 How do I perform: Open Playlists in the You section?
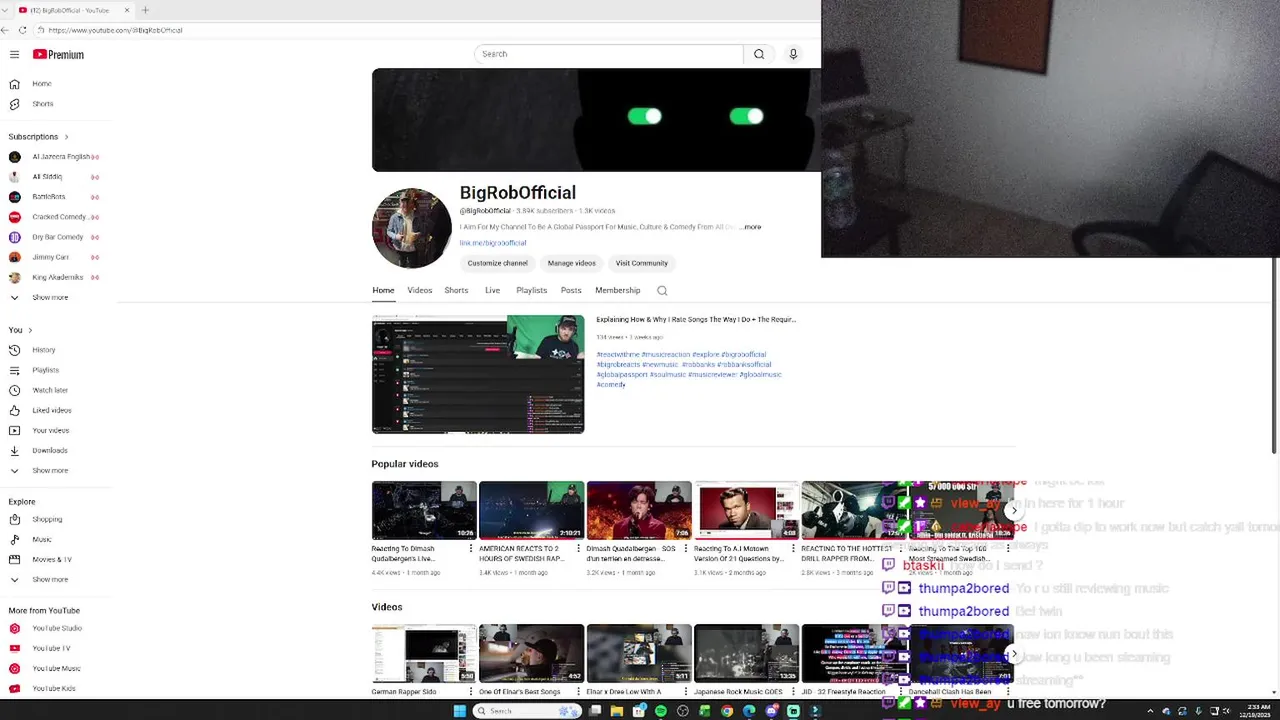coord(45,370)
